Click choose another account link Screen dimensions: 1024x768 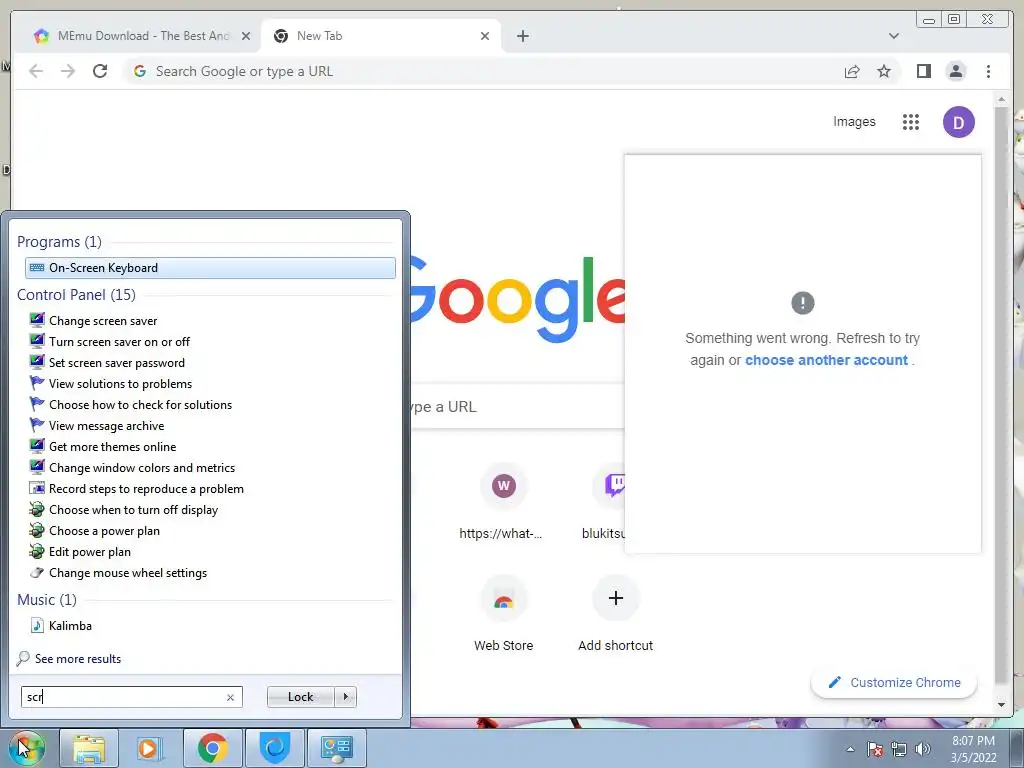pos(826,360)
